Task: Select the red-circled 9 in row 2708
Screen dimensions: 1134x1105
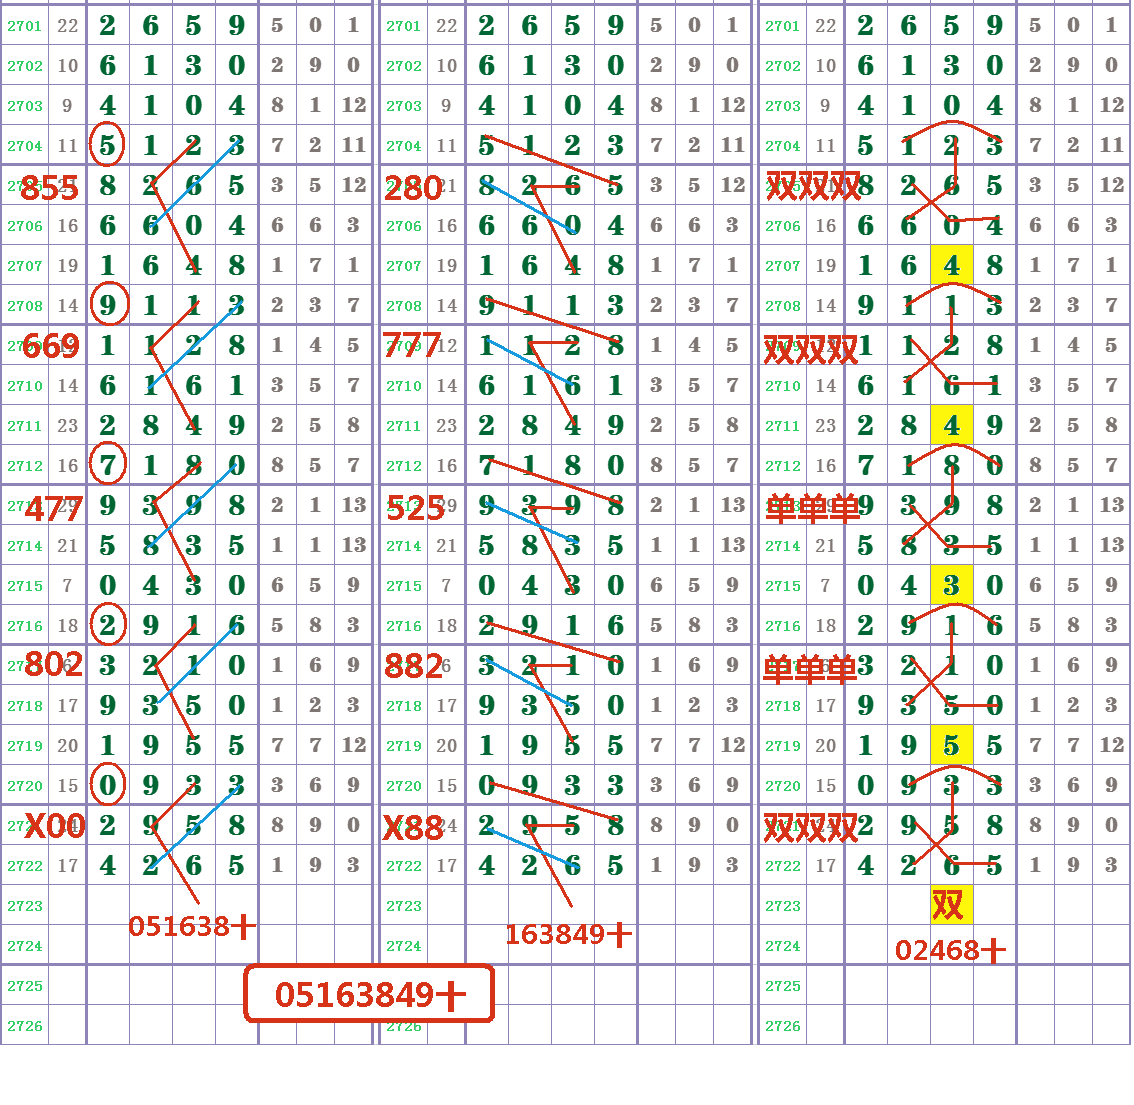Action: tap(108, 305)
